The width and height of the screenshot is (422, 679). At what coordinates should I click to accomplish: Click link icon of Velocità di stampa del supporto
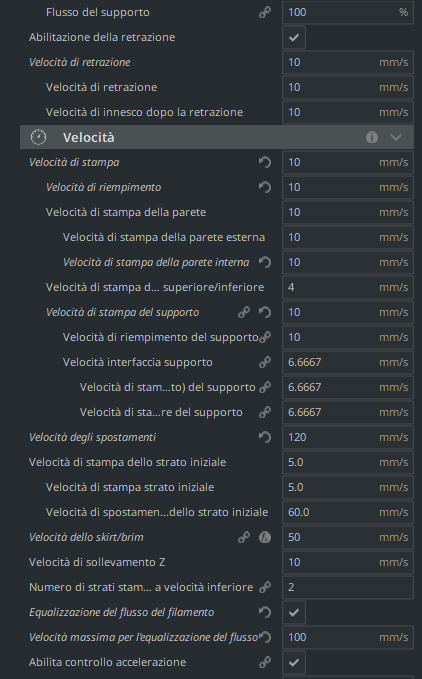point(244,312)
